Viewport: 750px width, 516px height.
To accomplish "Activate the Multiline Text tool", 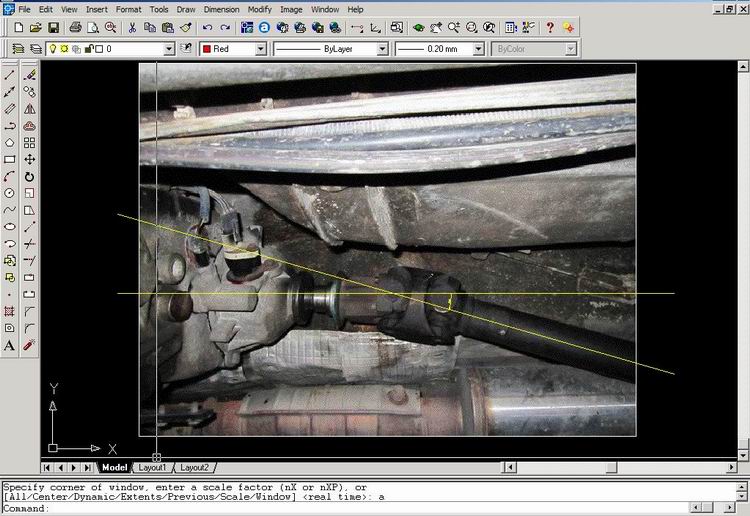I will [10, 345].
